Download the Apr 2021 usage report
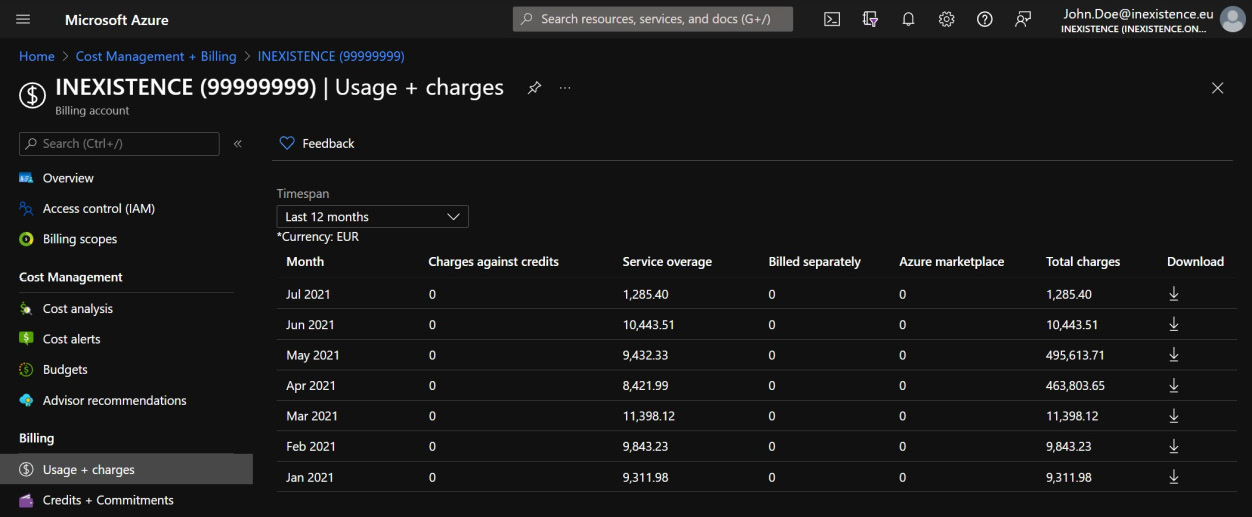 click(1174, 385)
